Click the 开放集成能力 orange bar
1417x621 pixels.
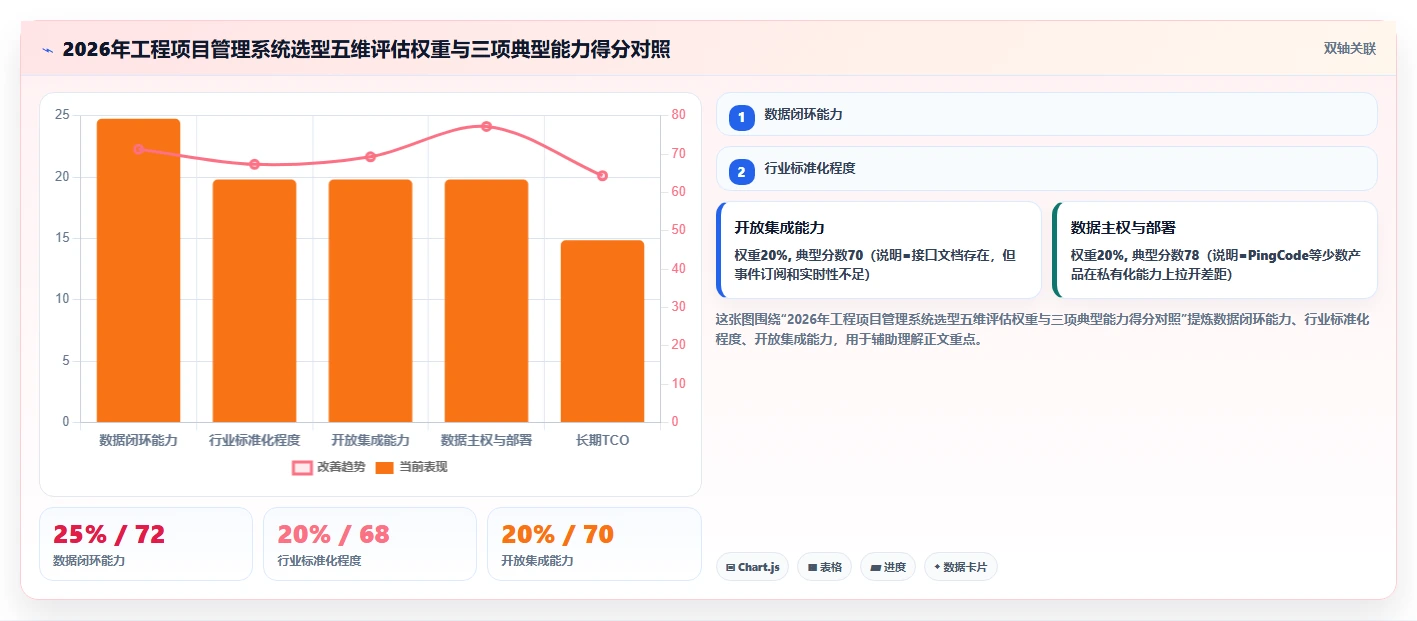point(370,301)
